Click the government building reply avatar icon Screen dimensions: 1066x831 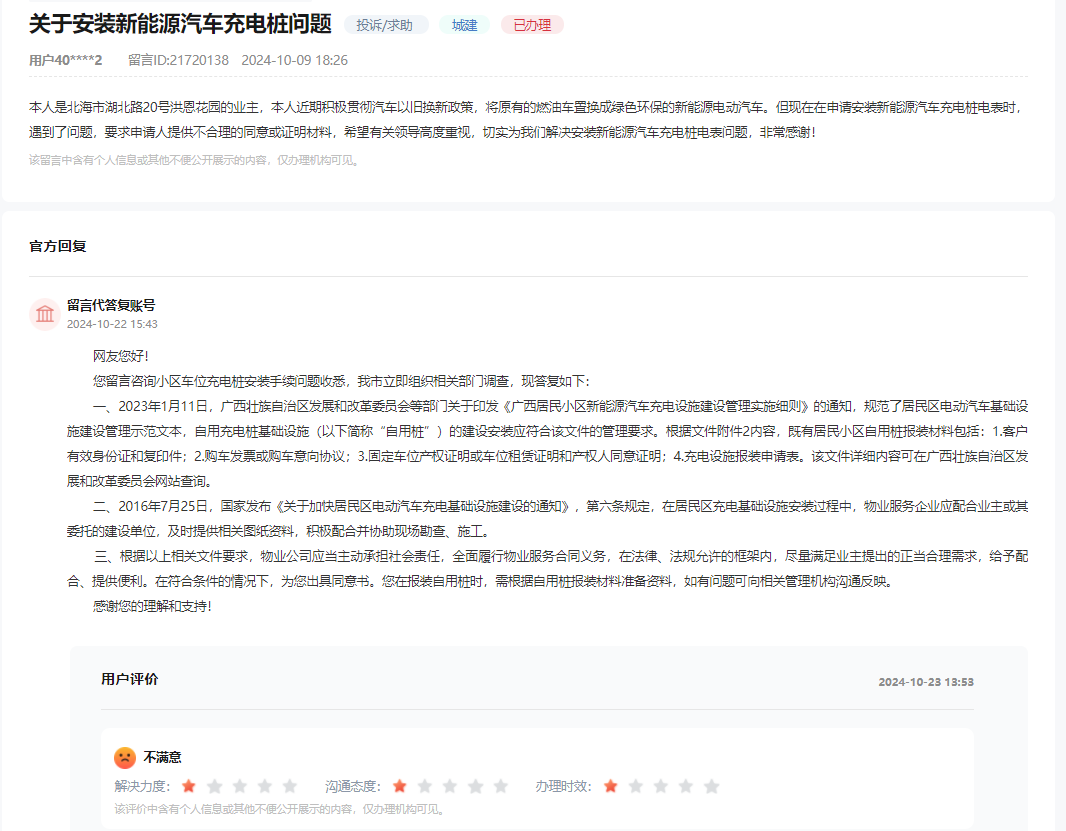pyautogui.click(x=44, y=313)
